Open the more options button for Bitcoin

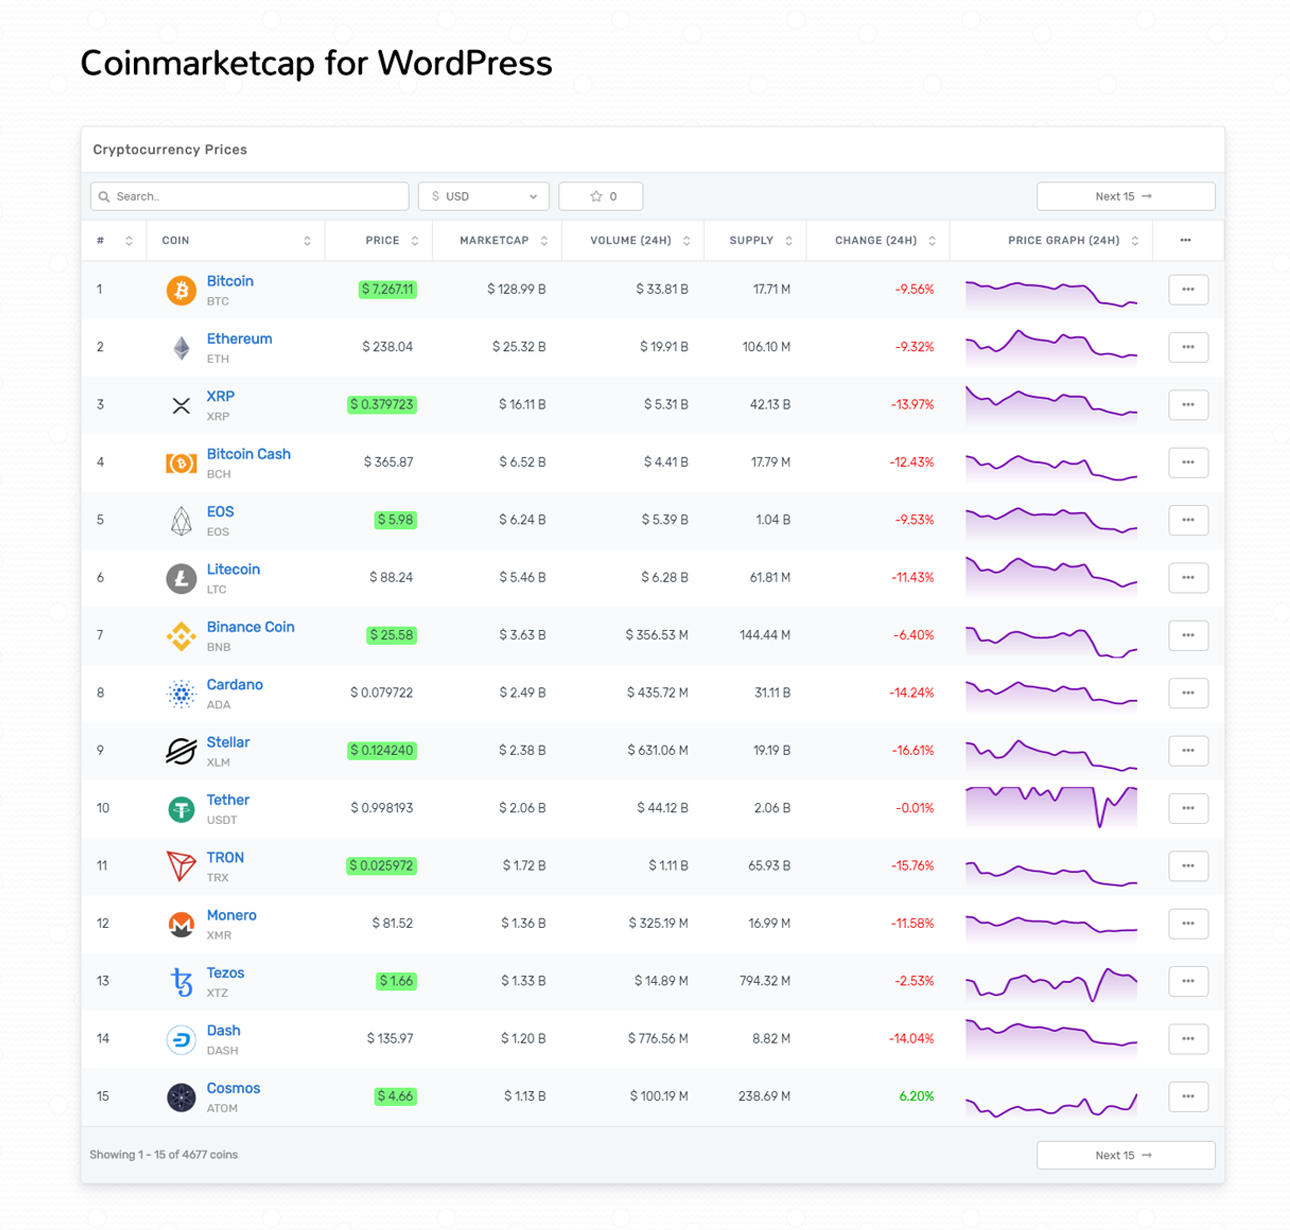[x=1188, y=289]
